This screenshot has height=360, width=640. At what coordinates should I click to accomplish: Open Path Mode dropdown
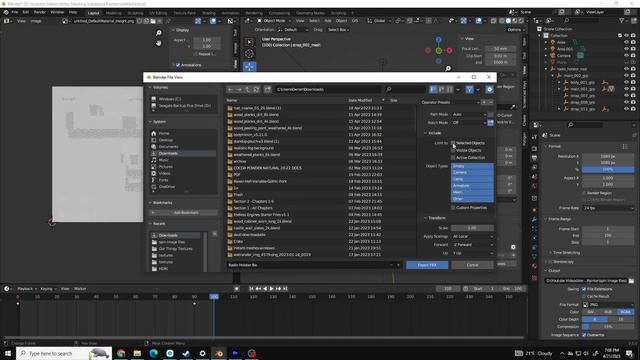pyautogui.click(x=469, y=114)
